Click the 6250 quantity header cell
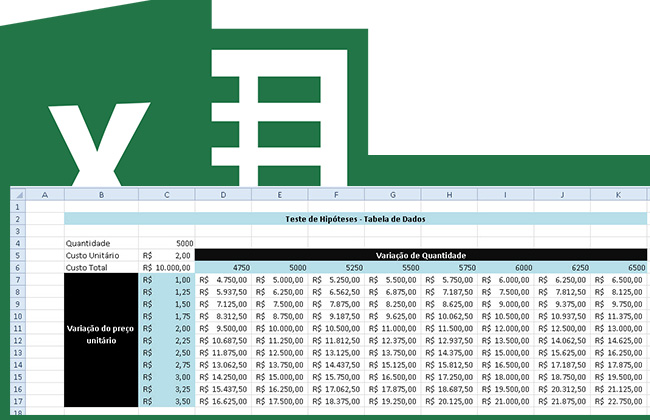The image size is (650, 420). coord(562,267)
